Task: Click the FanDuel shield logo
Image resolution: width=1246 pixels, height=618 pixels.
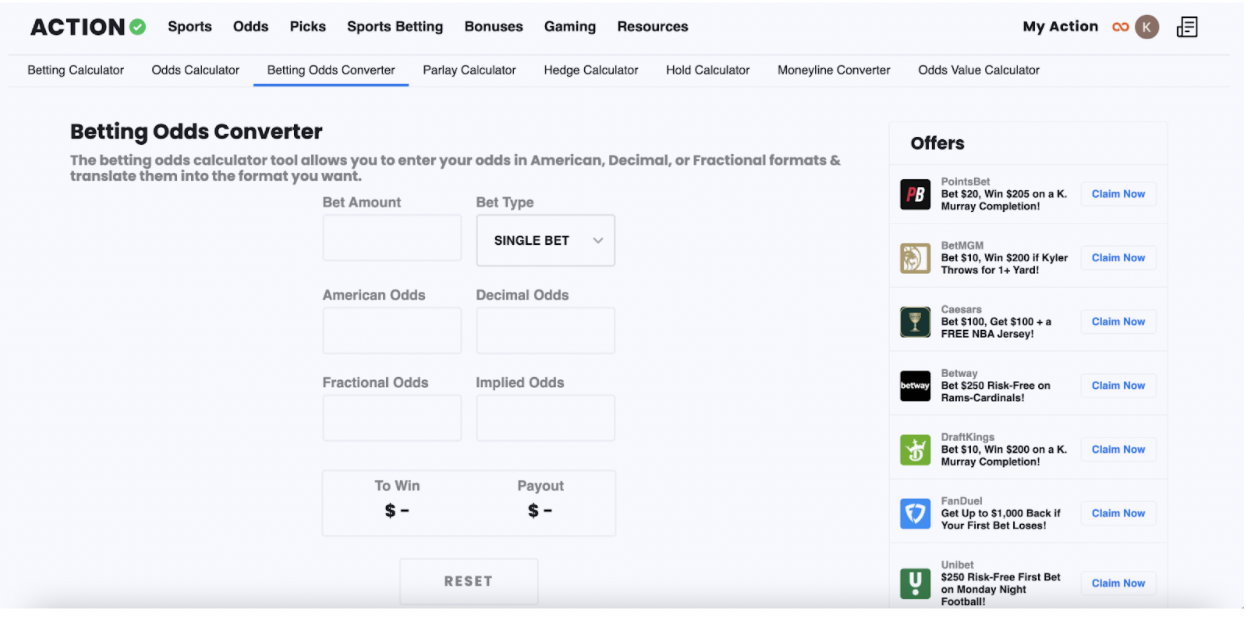Action: point(915,514)
